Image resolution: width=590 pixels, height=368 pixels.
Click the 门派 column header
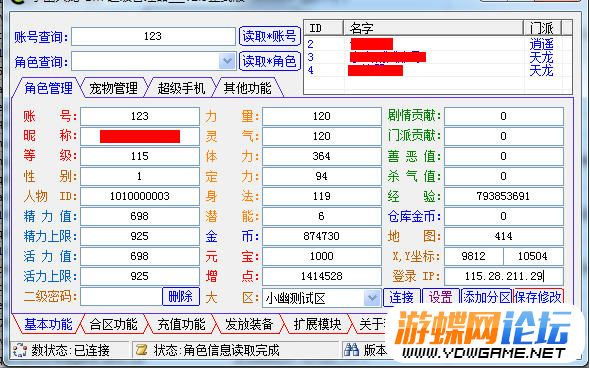point(542,28)
